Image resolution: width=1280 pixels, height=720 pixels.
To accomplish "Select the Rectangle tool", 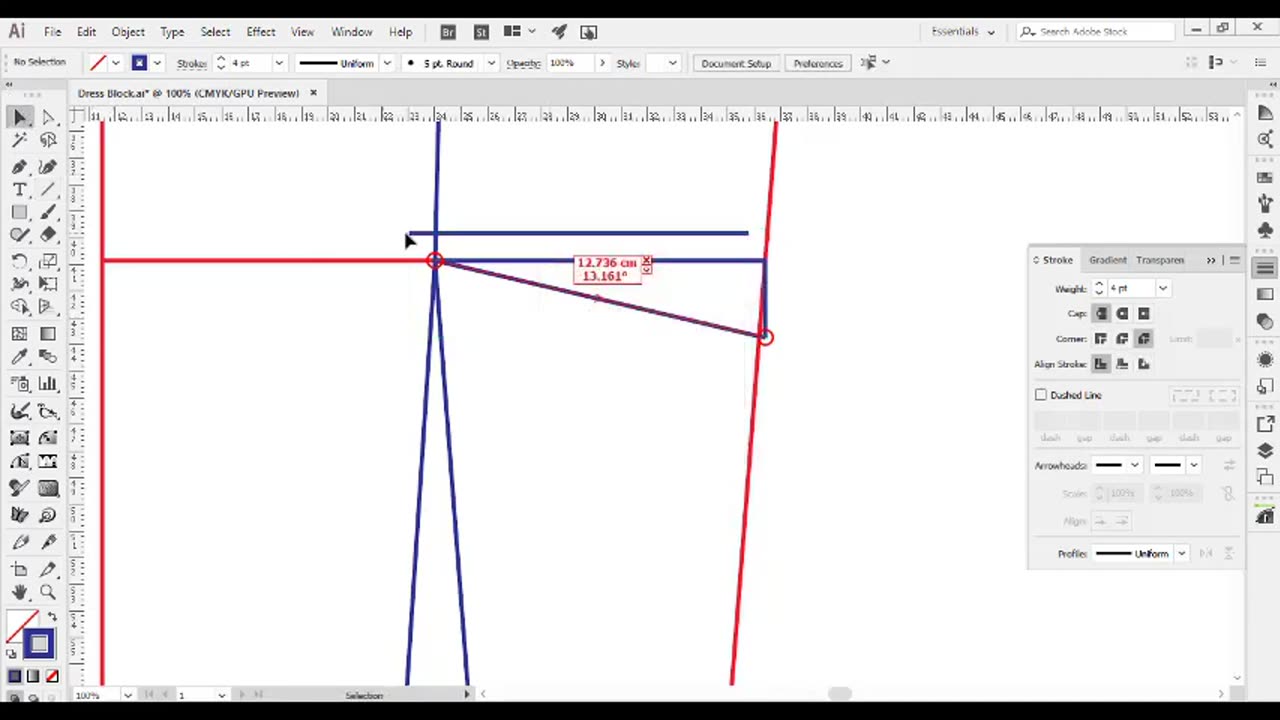I will (x=20, y=212).
